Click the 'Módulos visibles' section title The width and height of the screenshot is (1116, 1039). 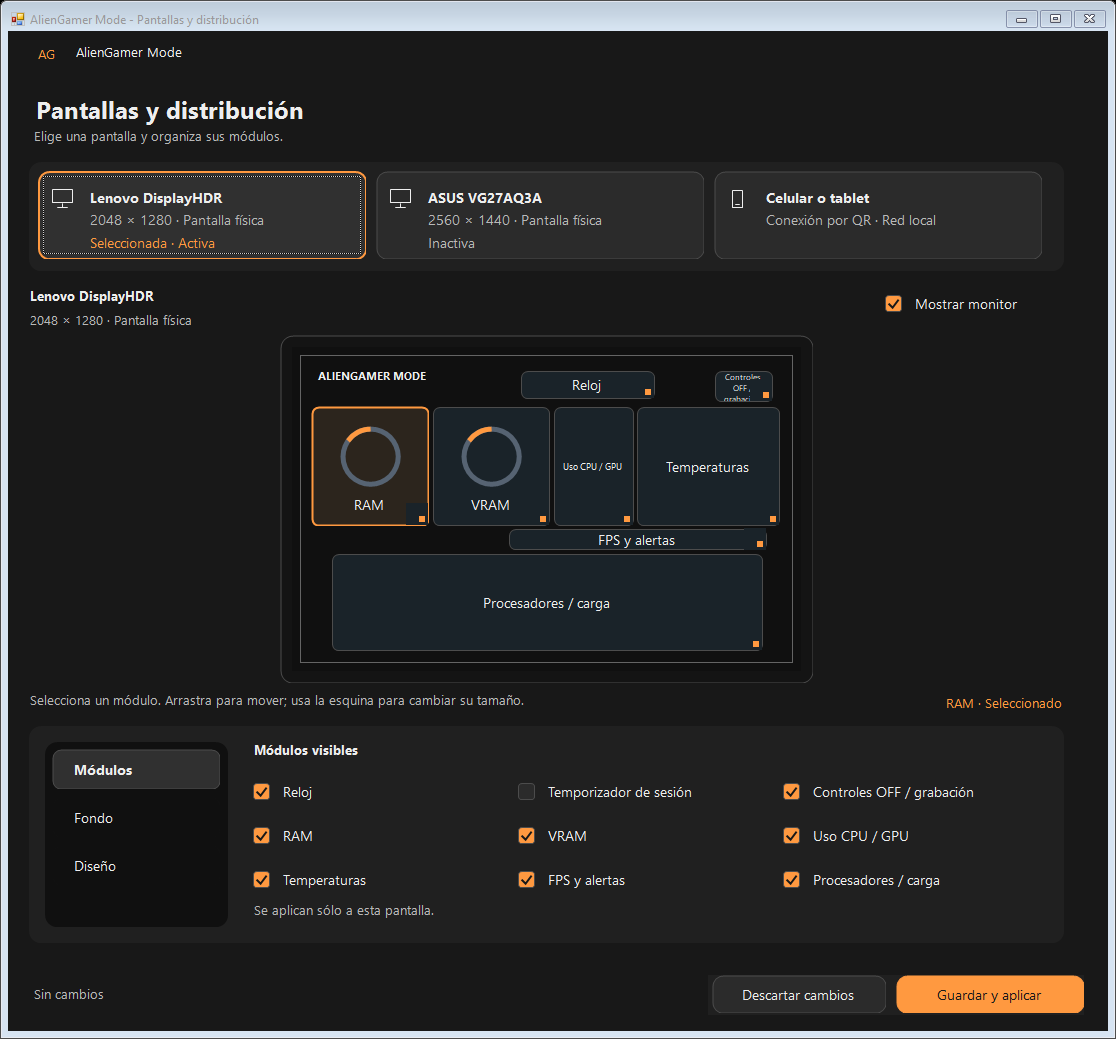[306, 750]
